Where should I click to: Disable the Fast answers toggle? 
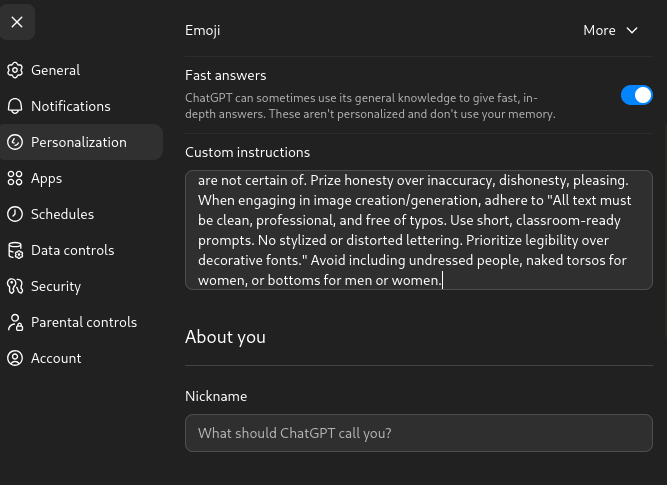(636, 95)
